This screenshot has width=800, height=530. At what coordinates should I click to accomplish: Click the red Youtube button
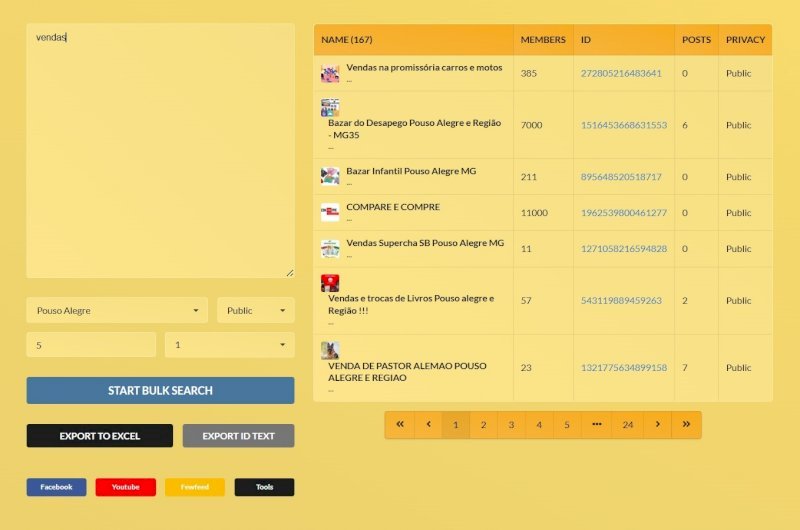[x=125, y=487]
